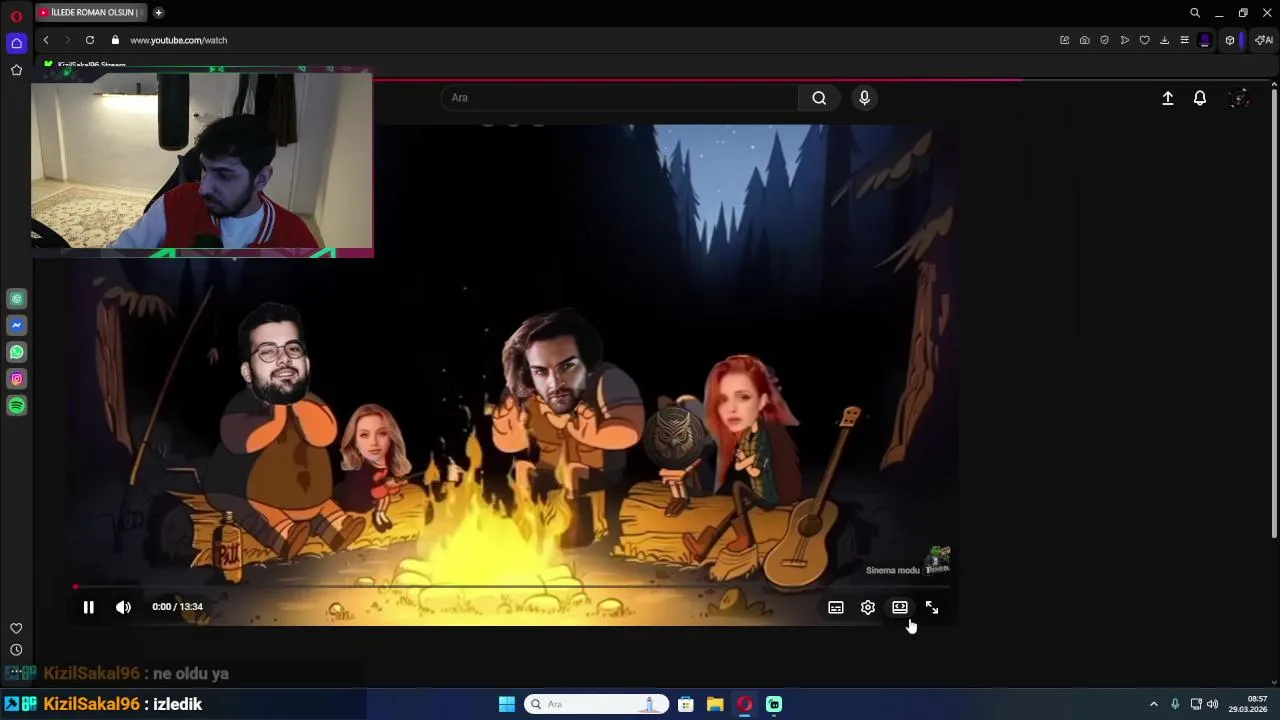Reload the page

pos(90,40)
